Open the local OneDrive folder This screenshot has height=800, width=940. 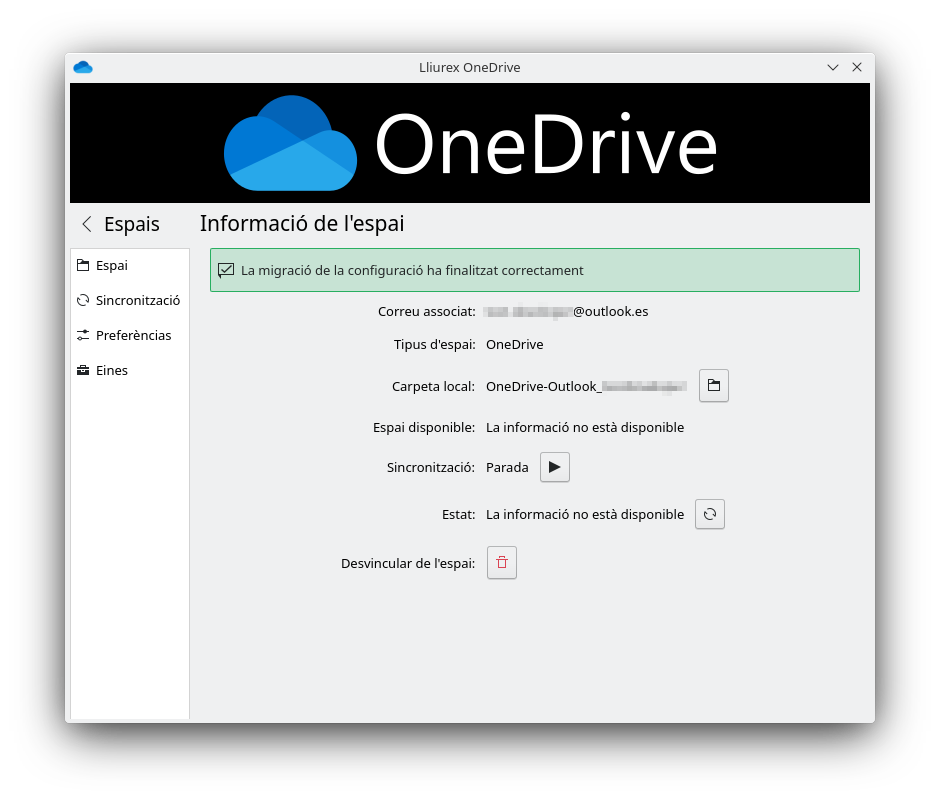tap(713, 386)
